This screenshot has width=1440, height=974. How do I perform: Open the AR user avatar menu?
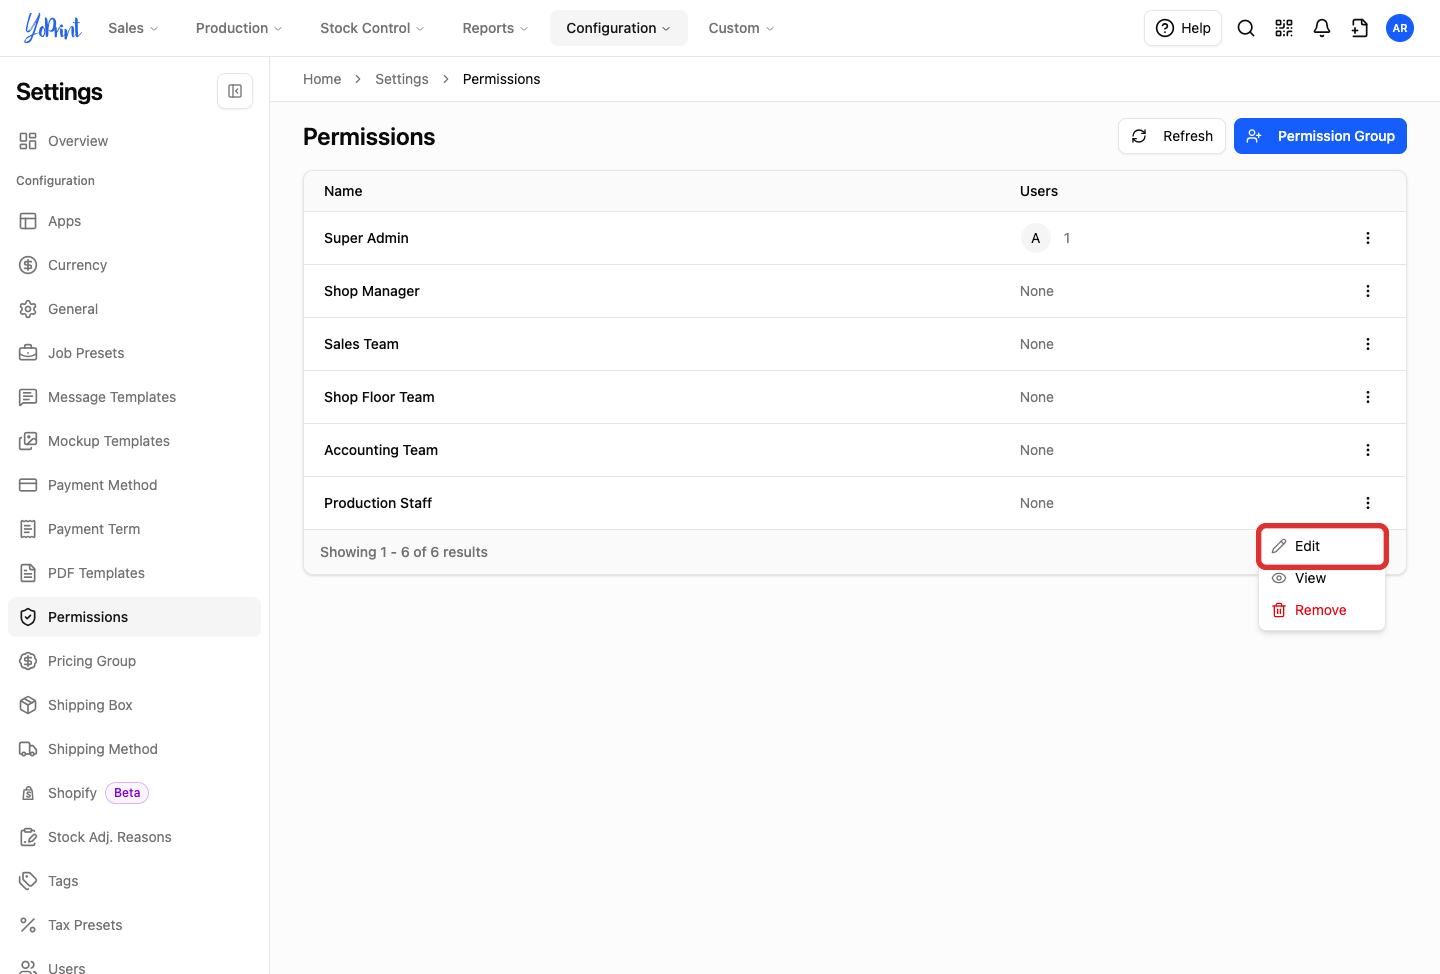(x=1400, y=28)
